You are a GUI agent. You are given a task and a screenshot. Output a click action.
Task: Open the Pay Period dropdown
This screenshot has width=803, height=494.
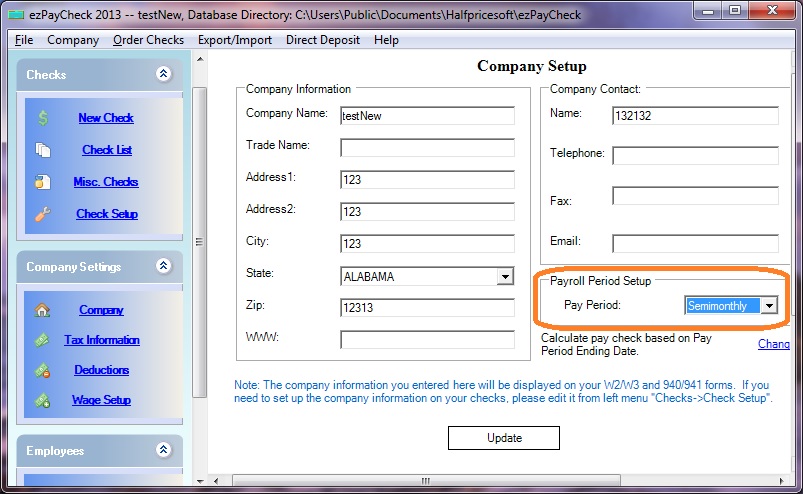tap(769, 306)
